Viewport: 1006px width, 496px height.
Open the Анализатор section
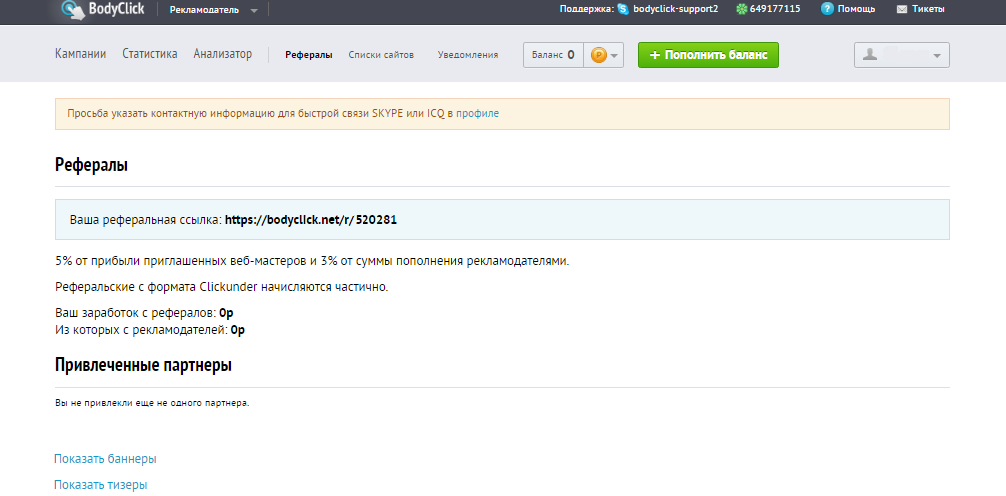click(223, 54)
